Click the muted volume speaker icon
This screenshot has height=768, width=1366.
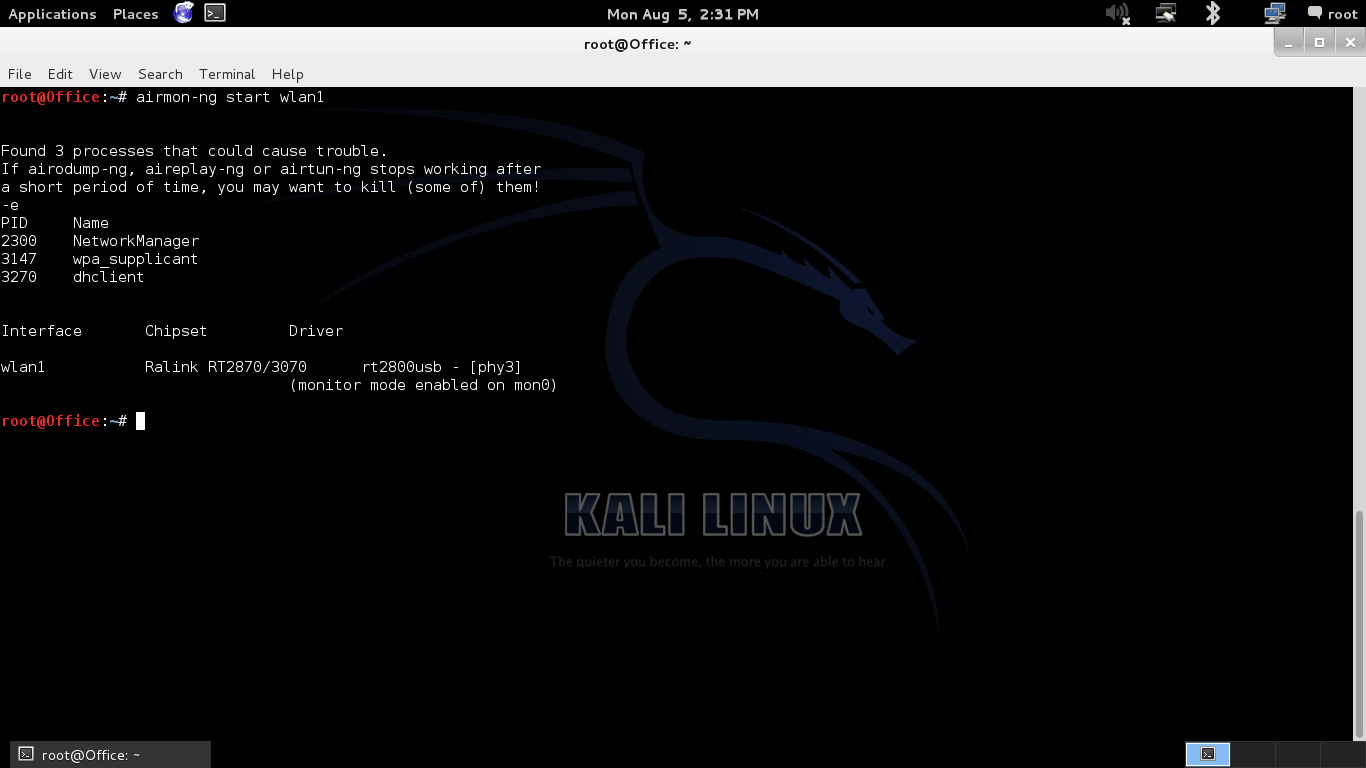click(1118, 14)
